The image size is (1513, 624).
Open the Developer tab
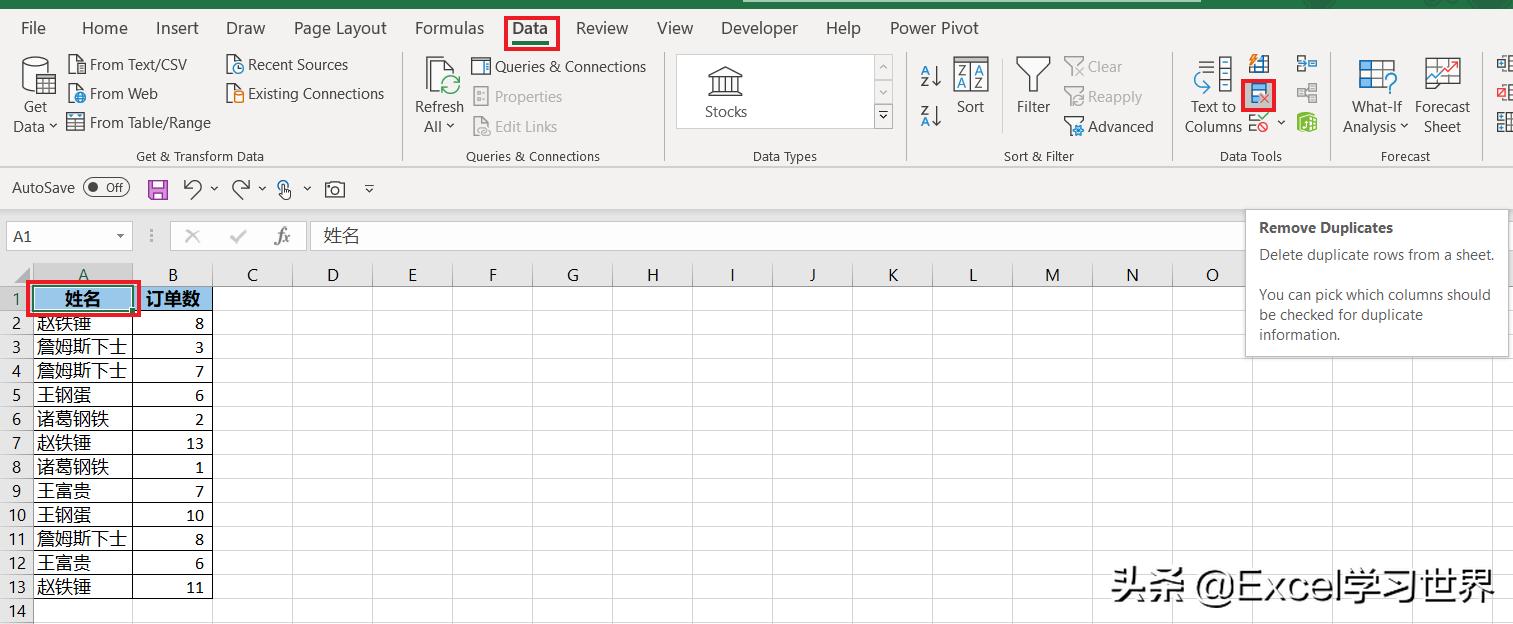click(x=759, y=28)
